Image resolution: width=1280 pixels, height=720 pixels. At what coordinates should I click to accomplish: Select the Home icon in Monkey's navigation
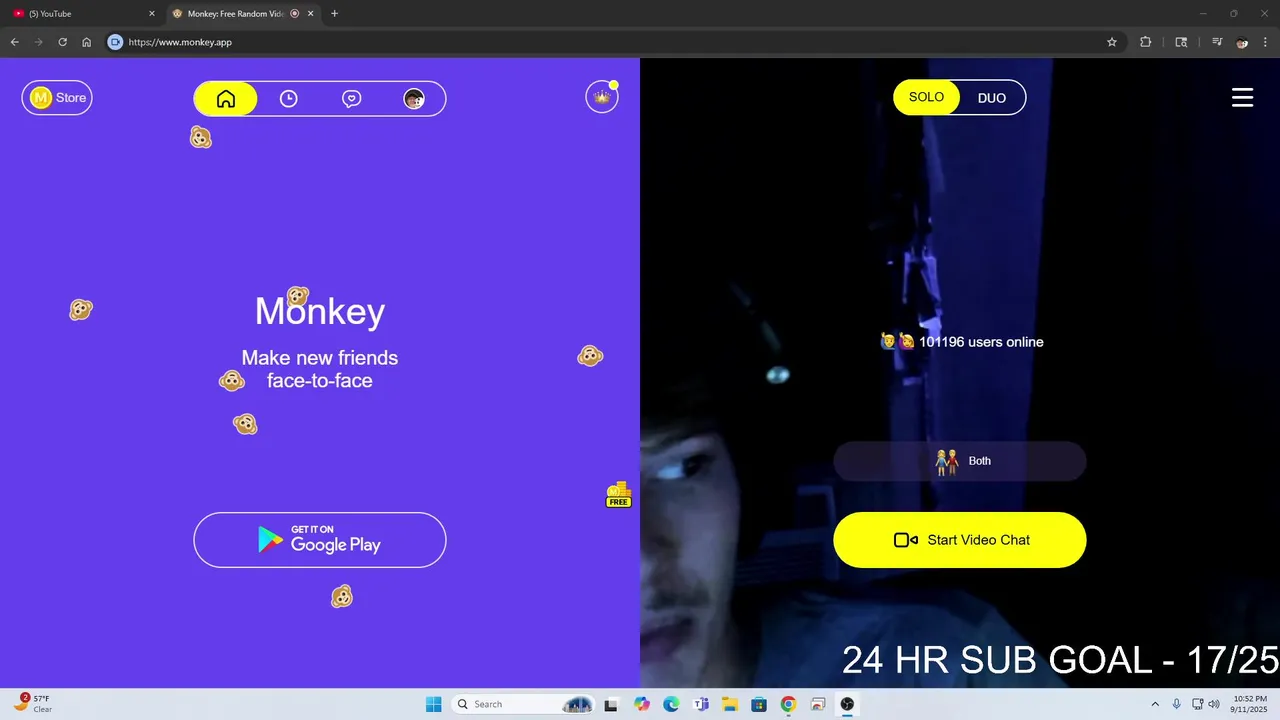tap(226, 99)
